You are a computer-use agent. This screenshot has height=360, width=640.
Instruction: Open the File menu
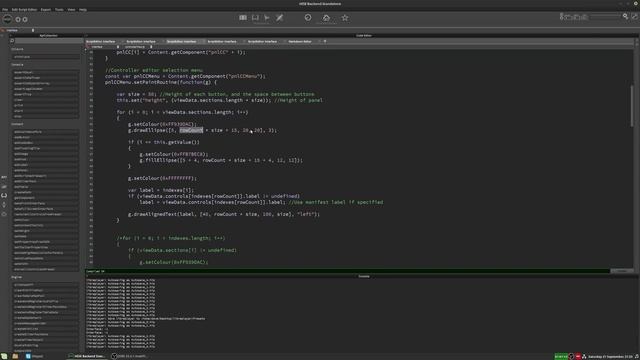4,9
